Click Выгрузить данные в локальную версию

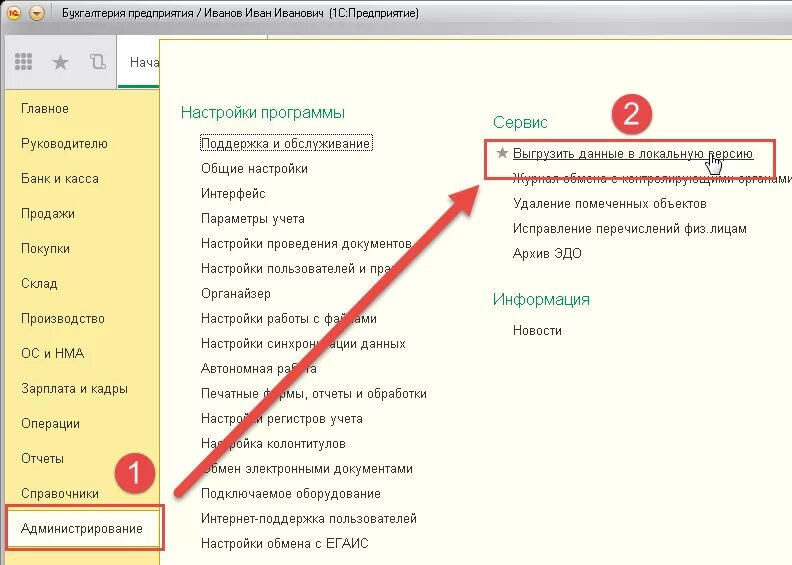pyautogui.click(x=633, y=153)
